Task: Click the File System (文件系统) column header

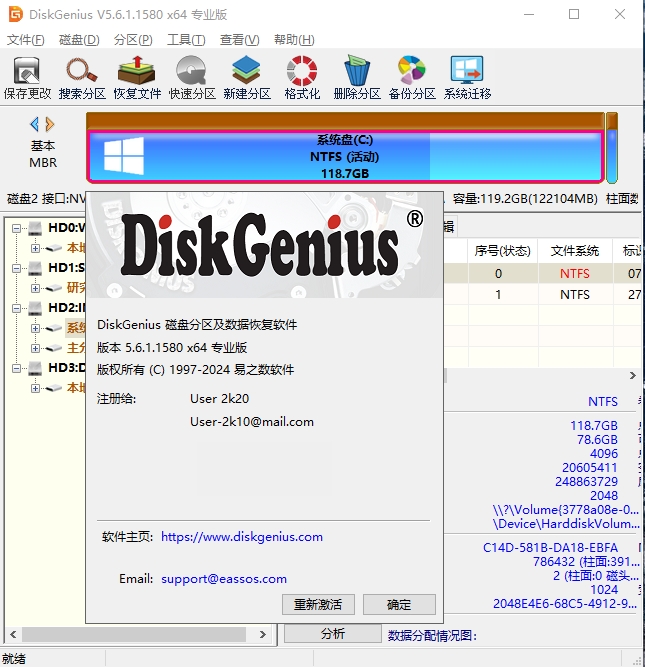Action: tap(575, 251)
